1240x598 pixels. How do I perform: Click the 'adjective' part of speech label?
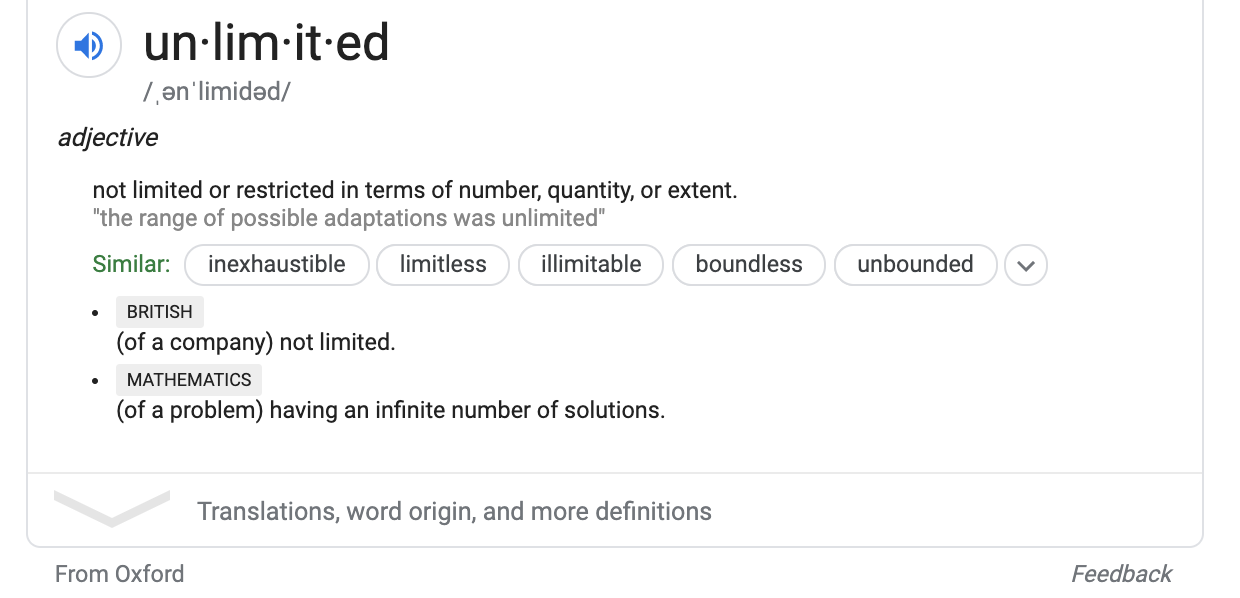click(108, 137)
